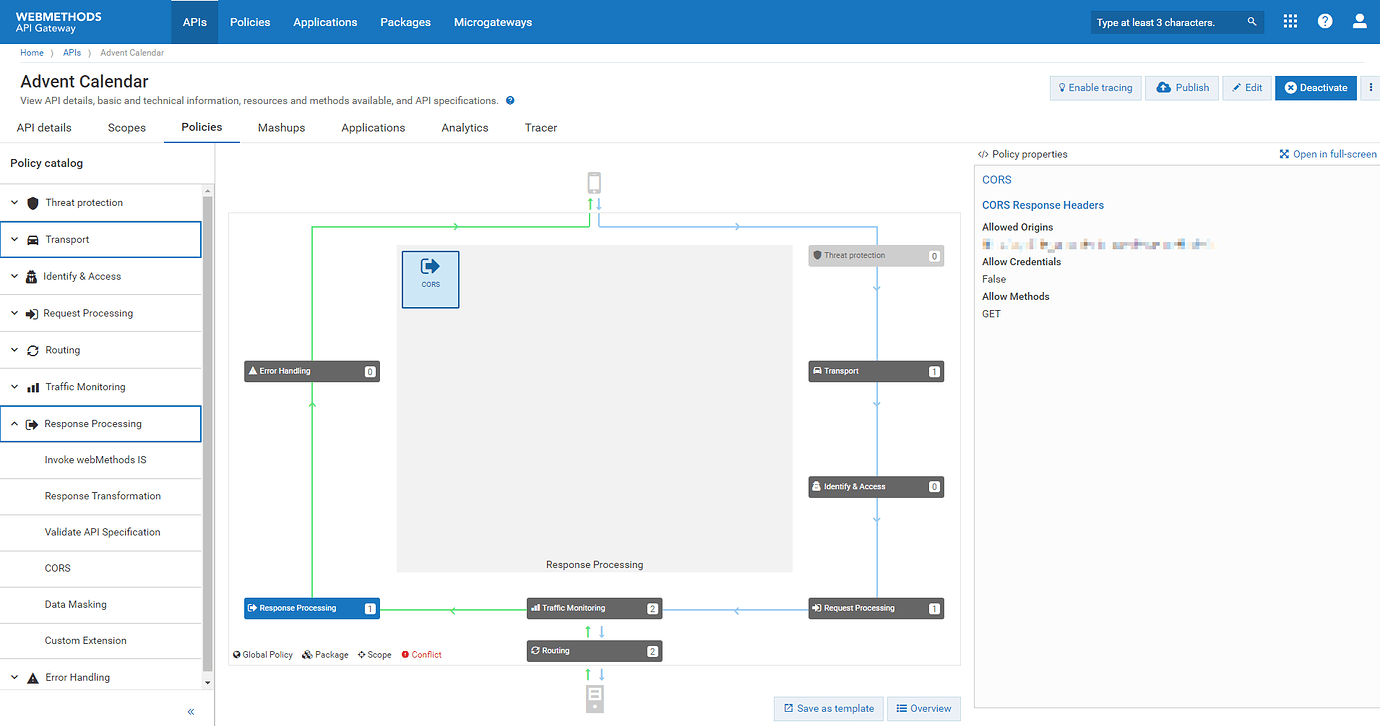
Task: Go to the APIs breadcrumb link
Action: [72, 53]
